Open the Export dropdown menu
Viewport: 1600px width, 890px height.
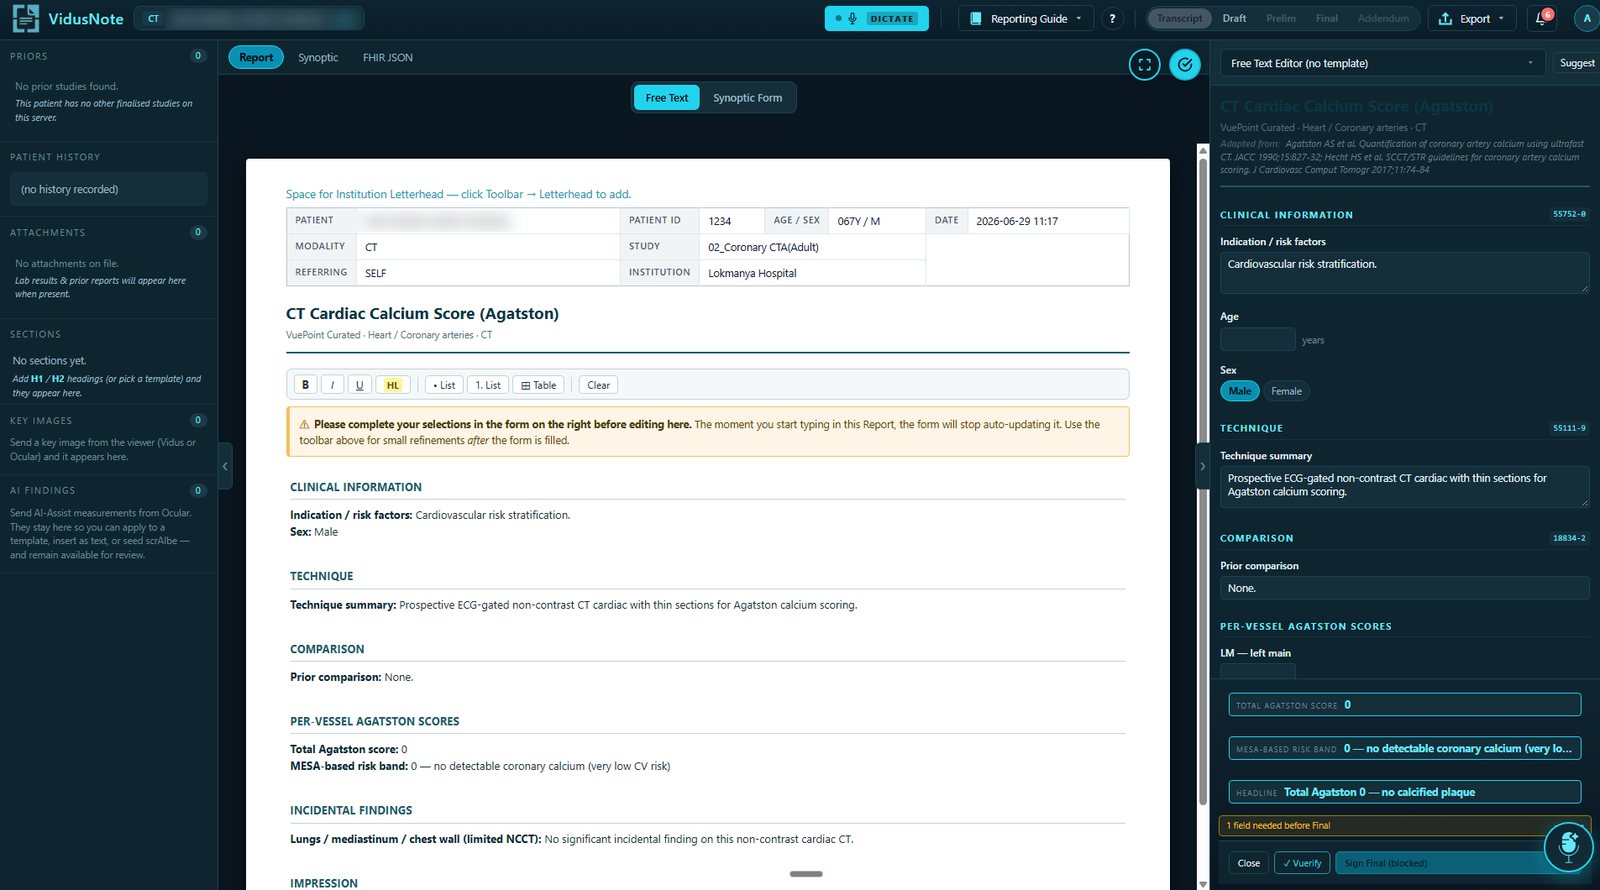click(1471, 18)
